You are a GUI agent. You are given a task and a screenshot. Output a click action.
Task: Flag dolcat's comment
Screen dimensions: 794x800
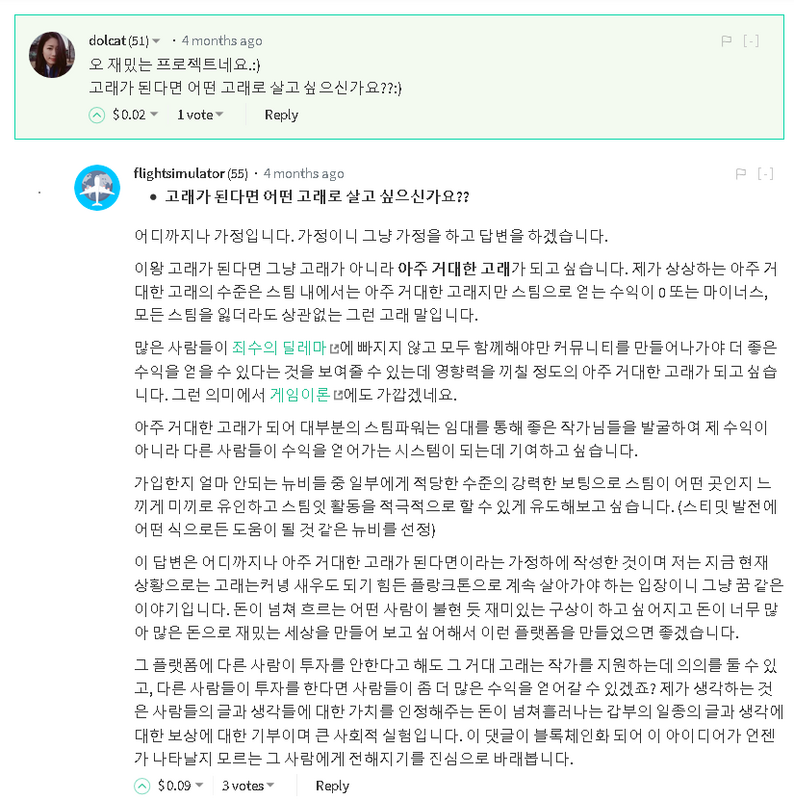click(x=726, y=41)
